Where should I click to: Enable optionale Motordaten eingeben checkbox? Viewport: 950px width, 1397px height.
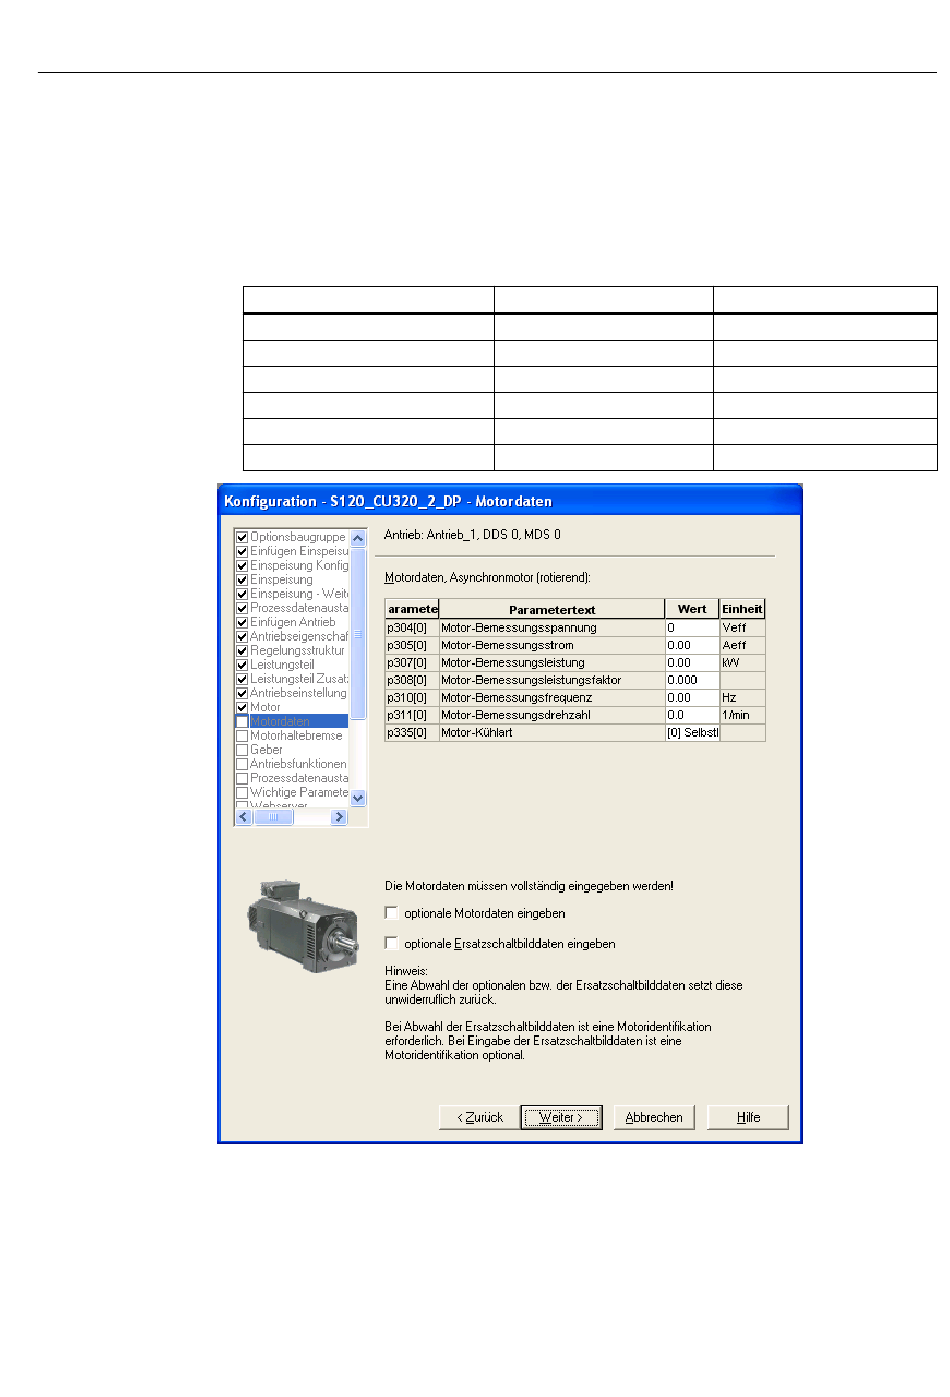pos(391,913)
